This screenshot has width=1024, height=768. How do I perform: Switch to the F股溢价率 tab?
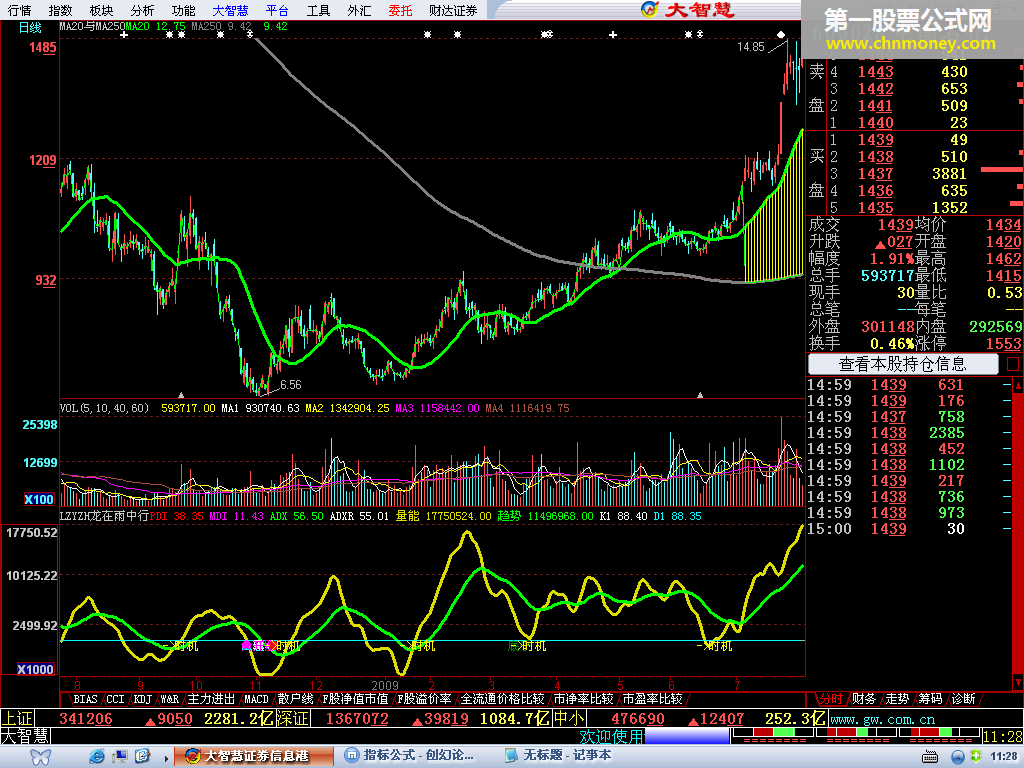pyautogui.click(x=424, y=699)
